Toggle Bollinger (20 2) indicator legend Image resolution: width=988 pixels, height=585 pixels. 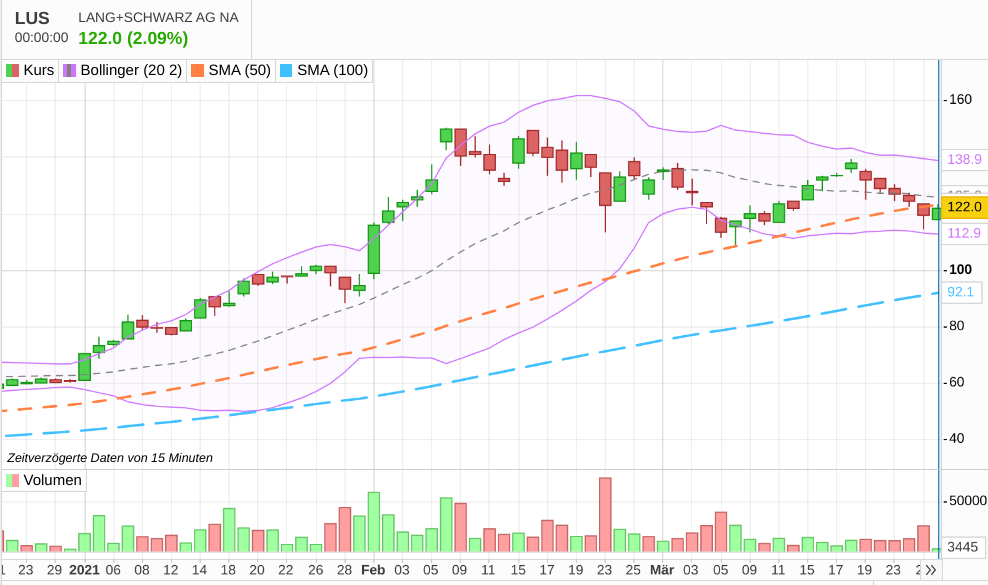[x=123, y=70]
